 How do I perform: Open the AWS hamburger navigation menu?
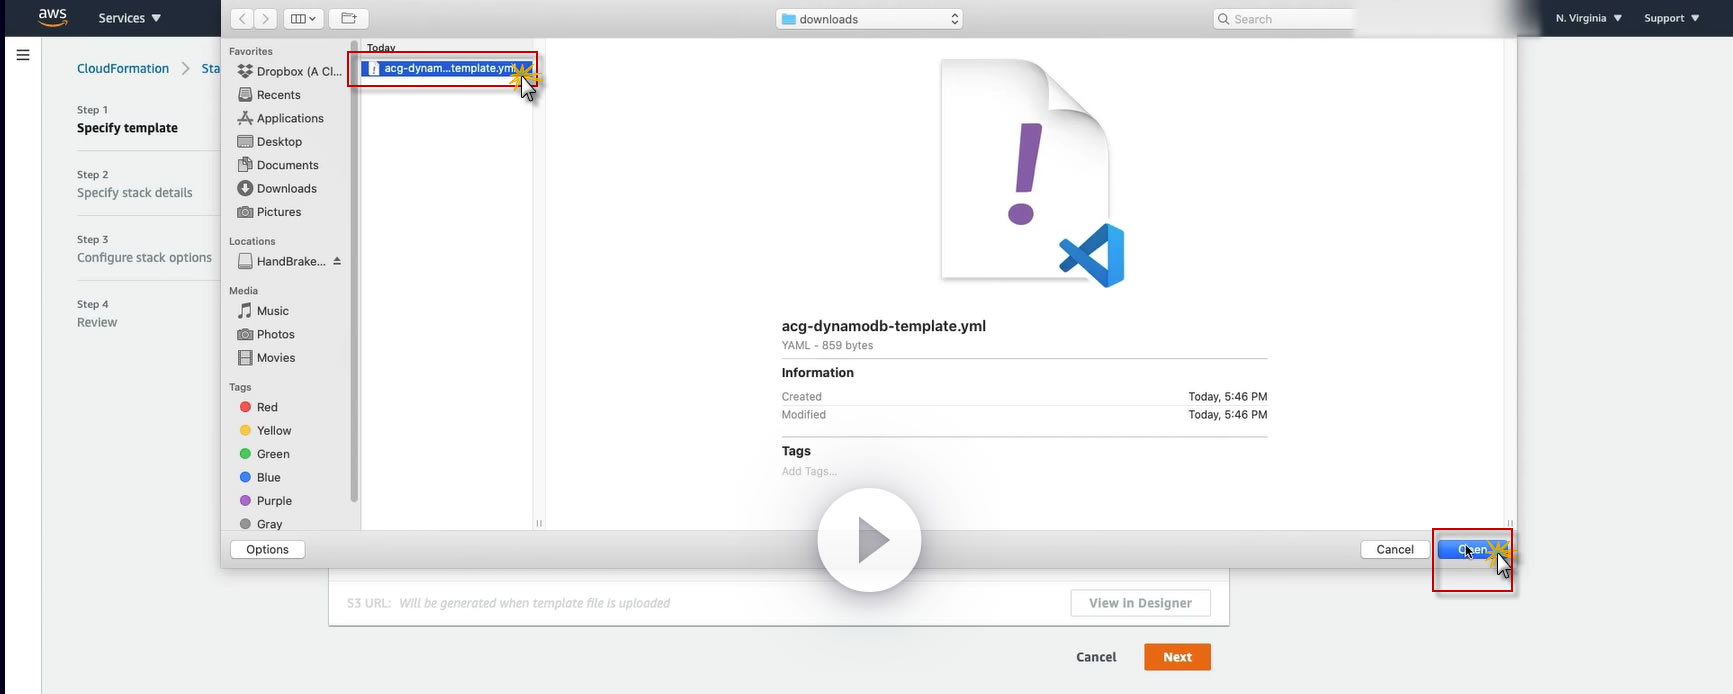pyautogui.click(x=23, y=55)
